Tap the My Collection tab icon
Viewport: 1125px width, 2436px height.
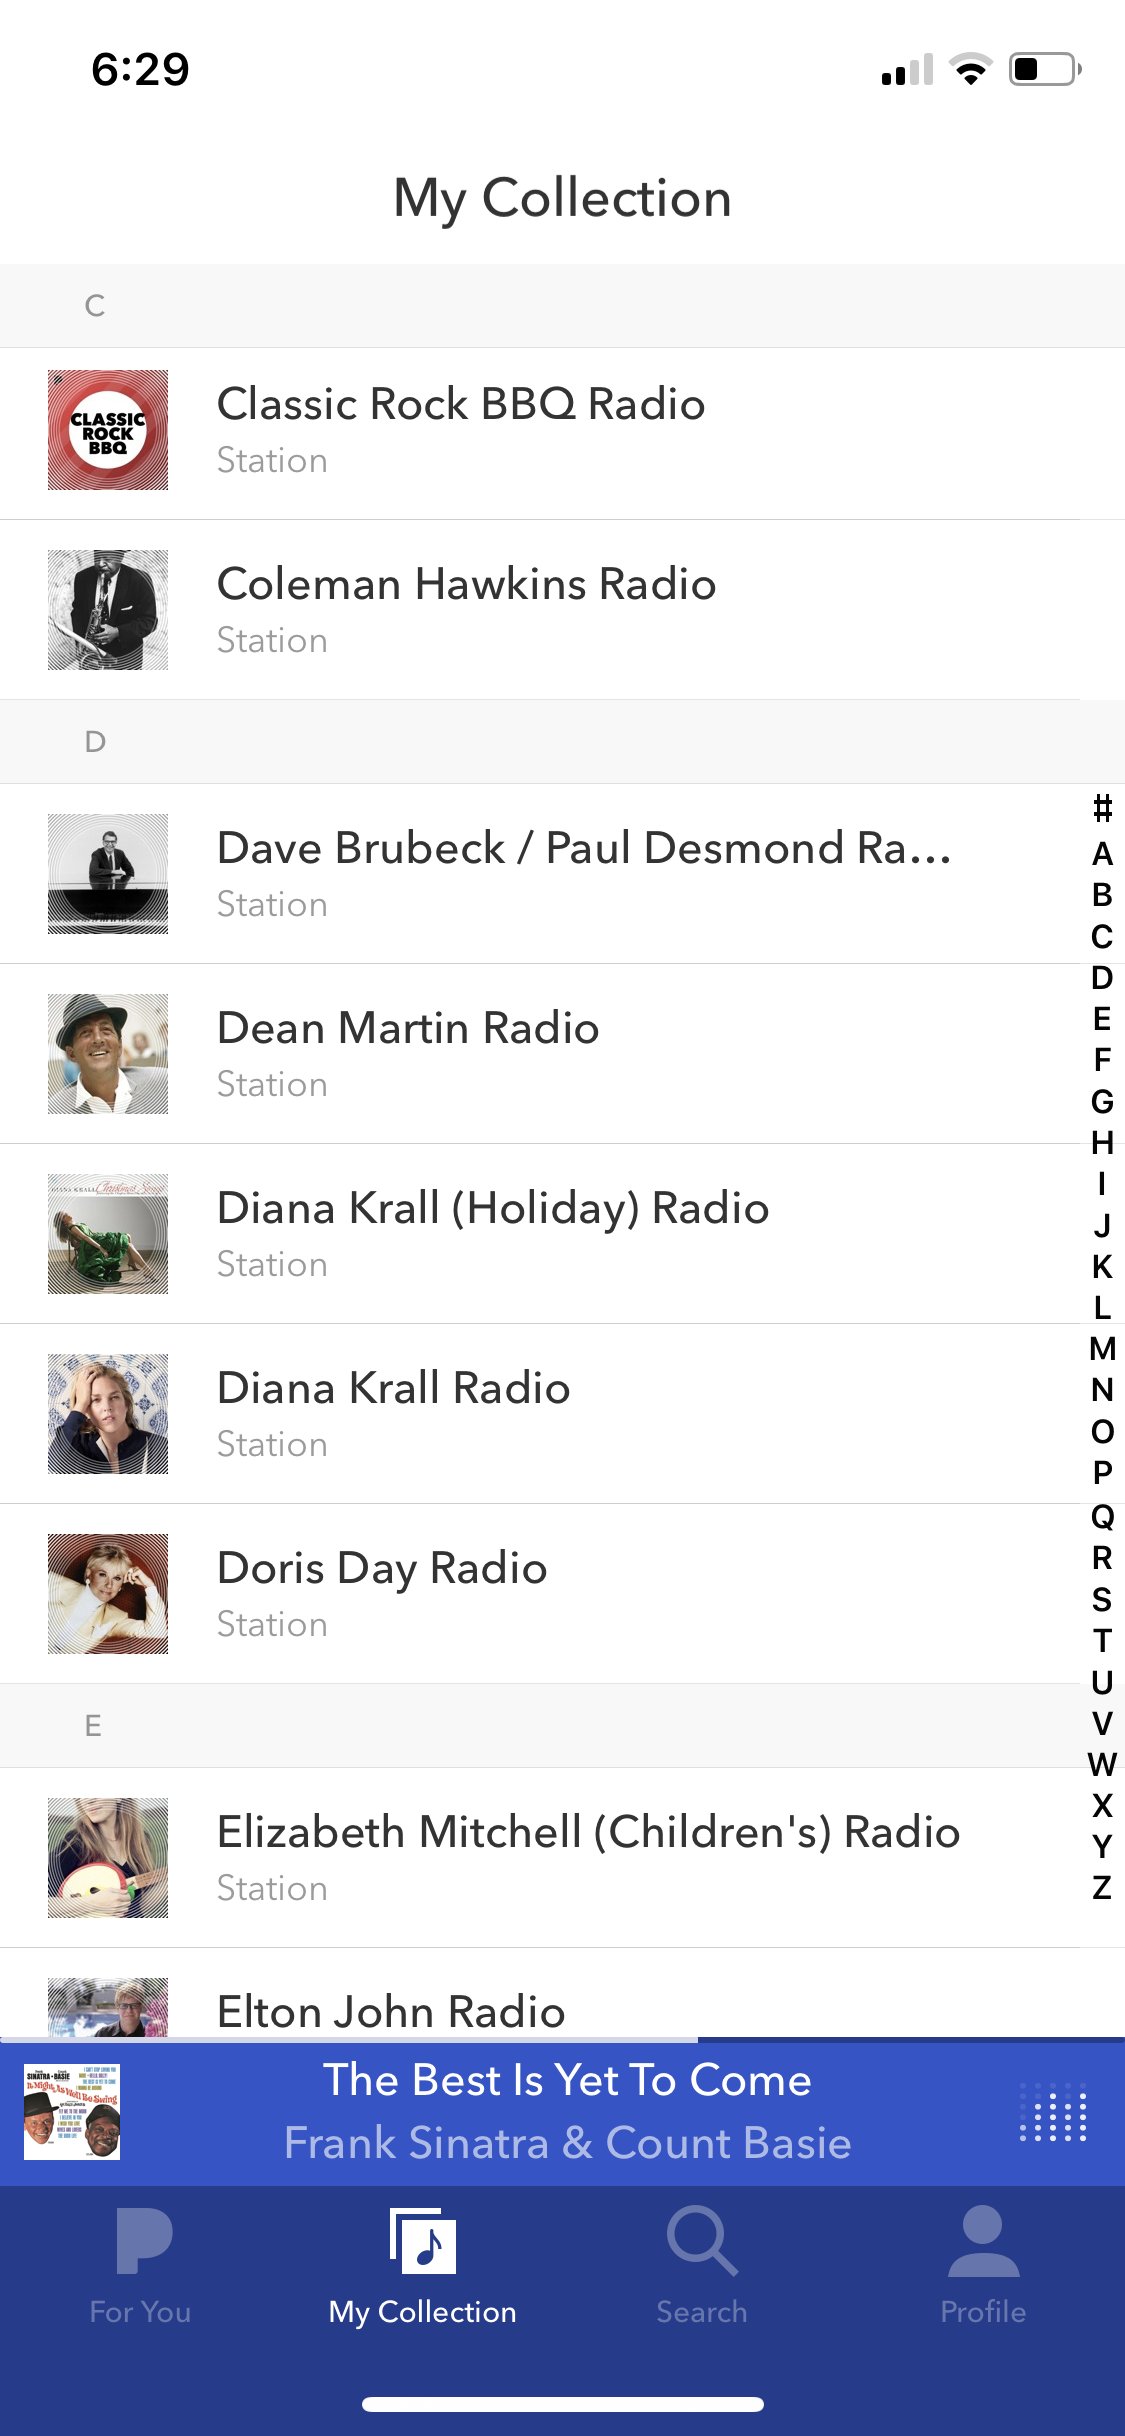[423, 2242]
